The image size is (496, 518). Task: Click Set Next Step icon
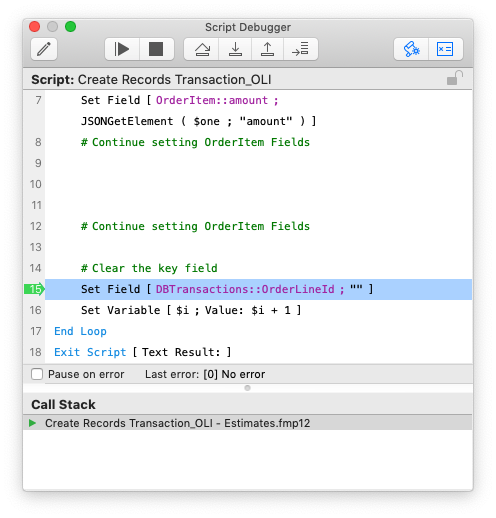(x=300, y=49)
